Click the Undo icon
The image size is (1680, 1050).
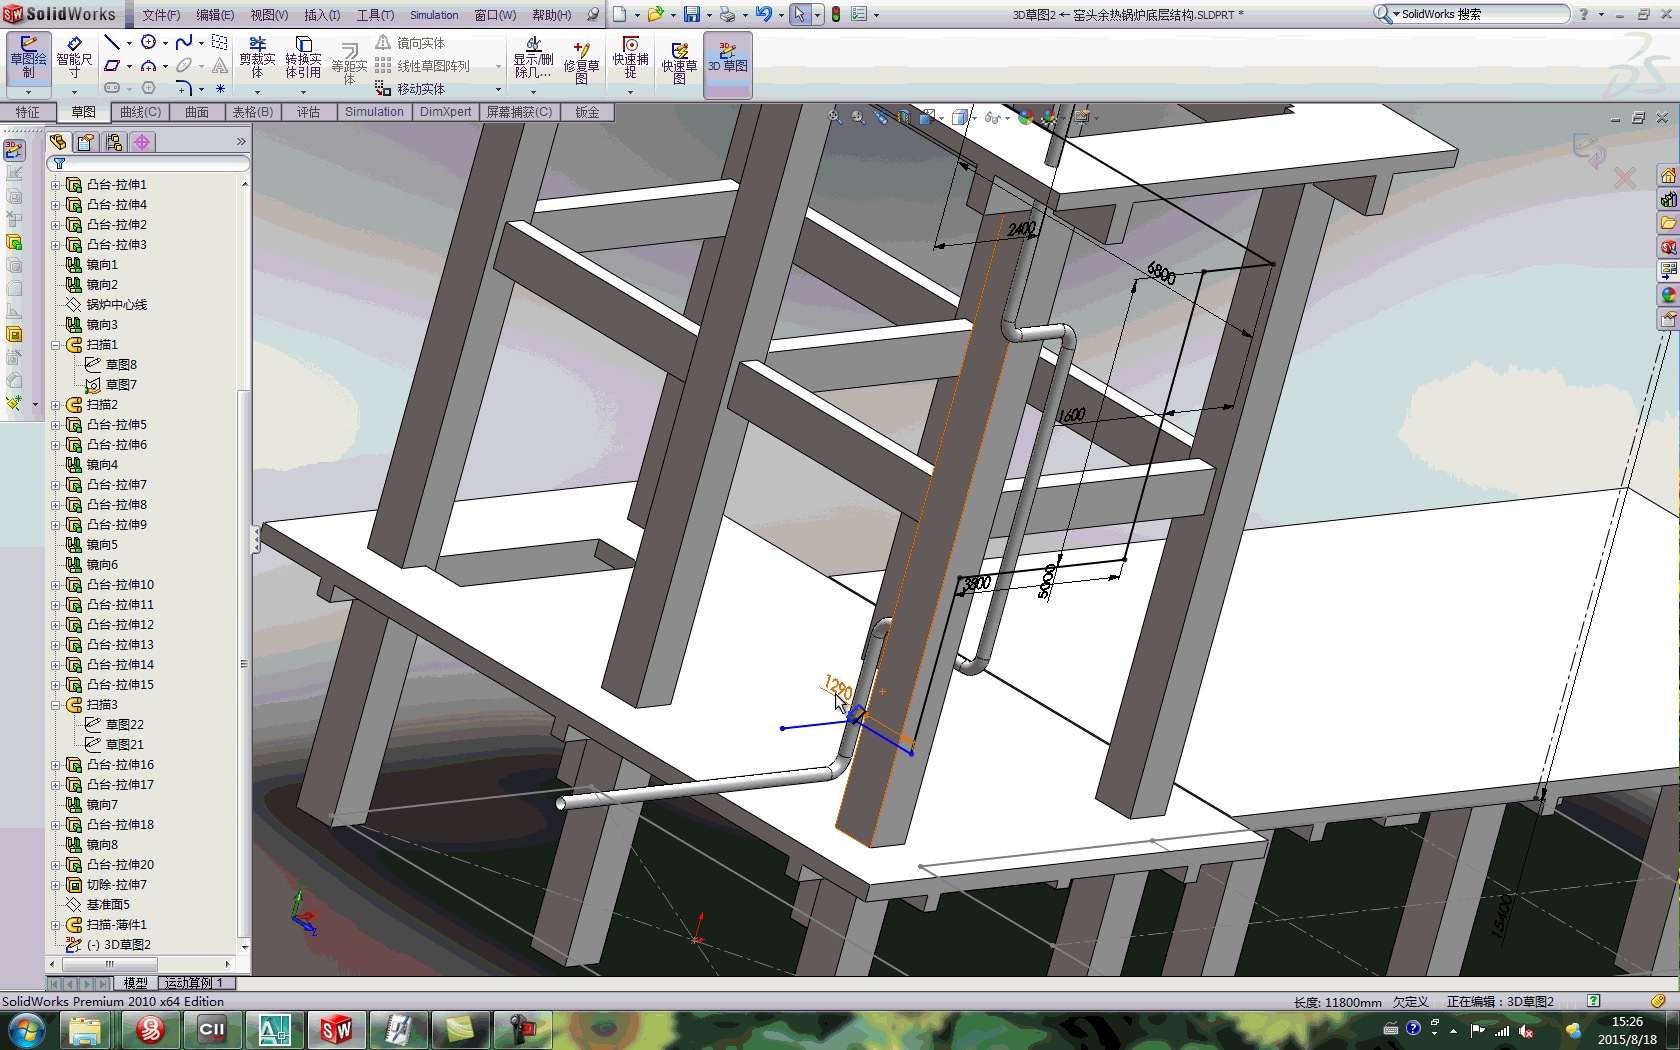[x=764, y=14]
